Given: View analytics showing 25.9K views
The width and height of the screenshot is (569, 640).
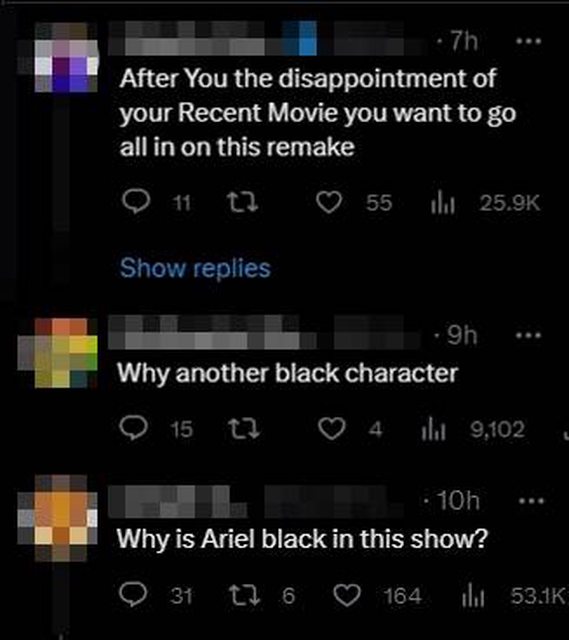Looking at the screenshot, I should pyautogui.click(x=443, y=202).
